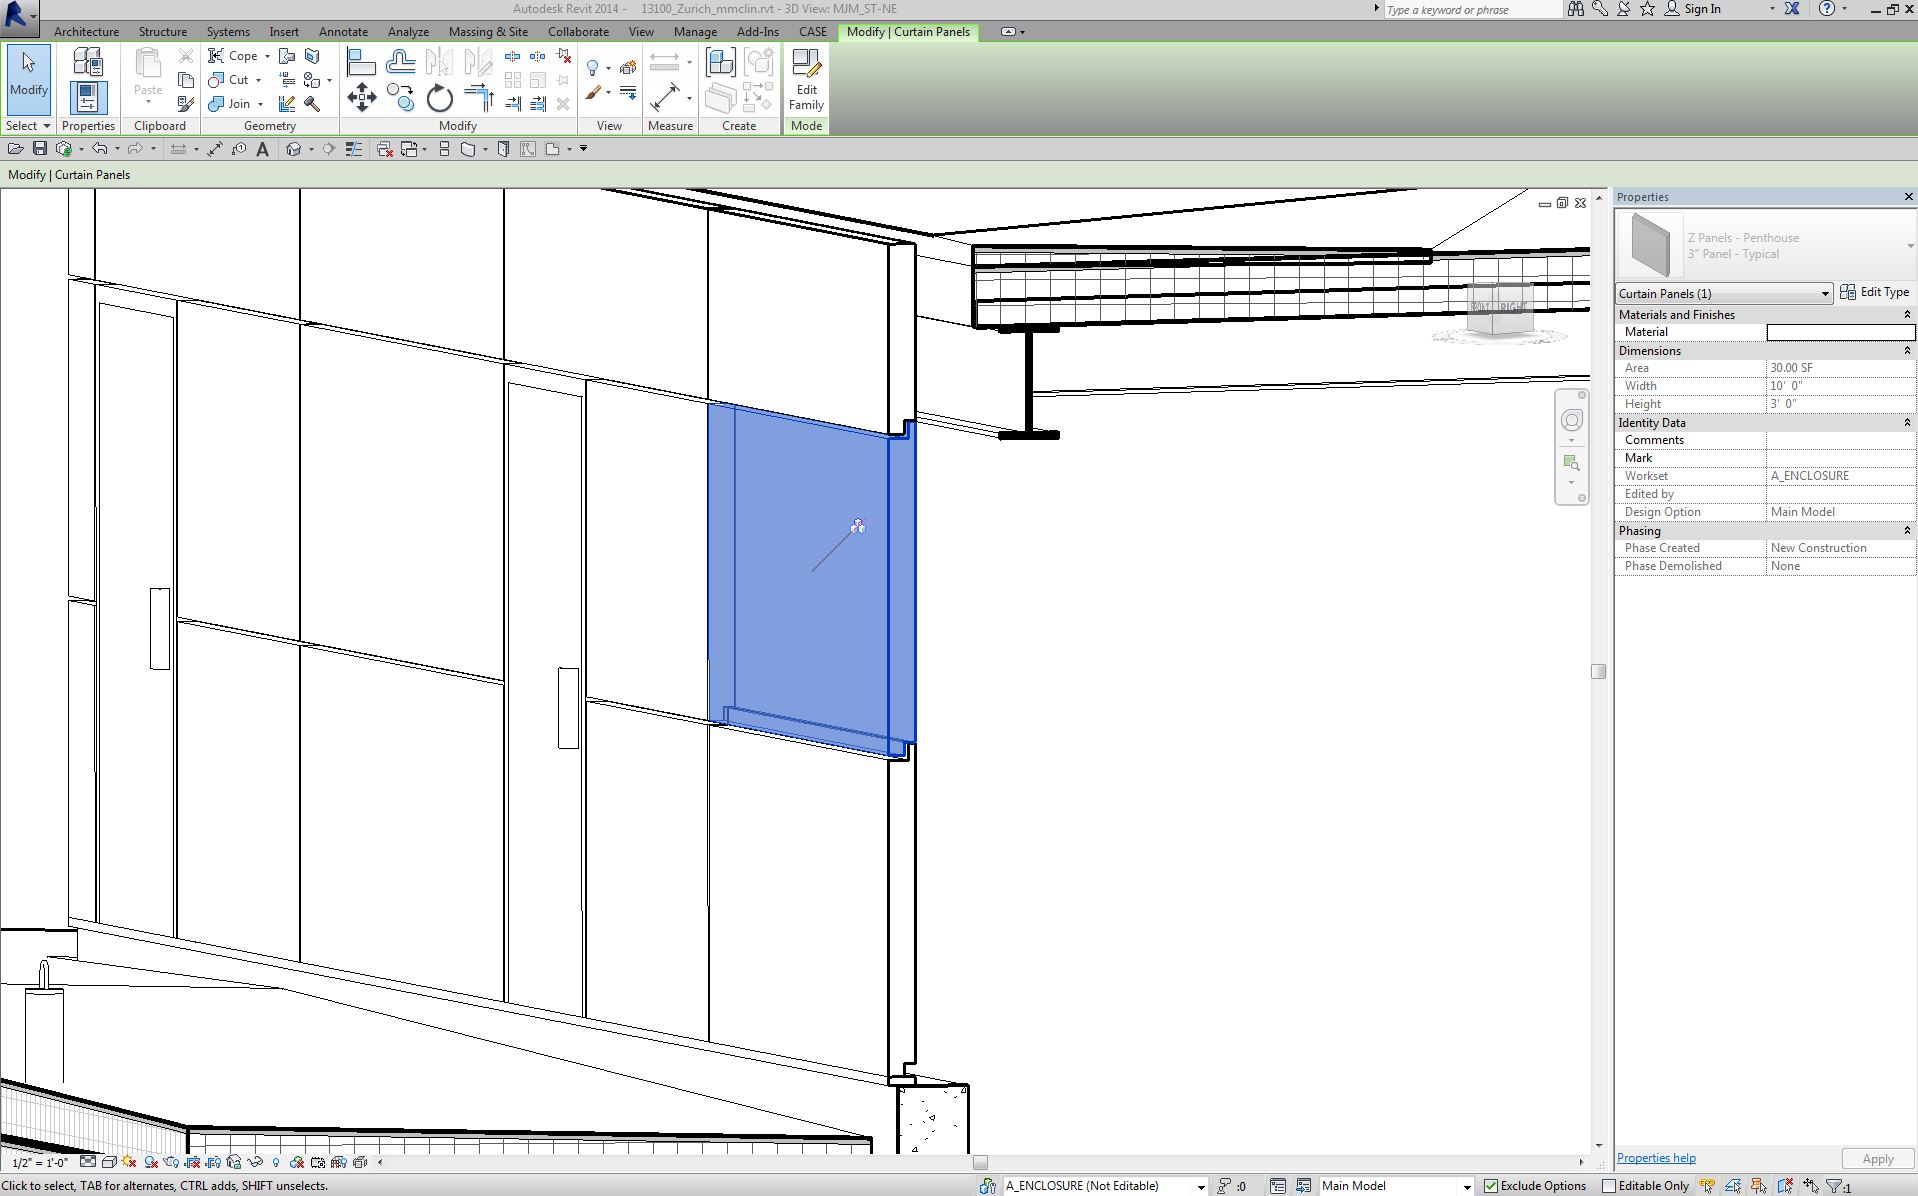Click the Edit Type button
The width and height of the screenshot is (1918, 1196).
click(1875, 292)
